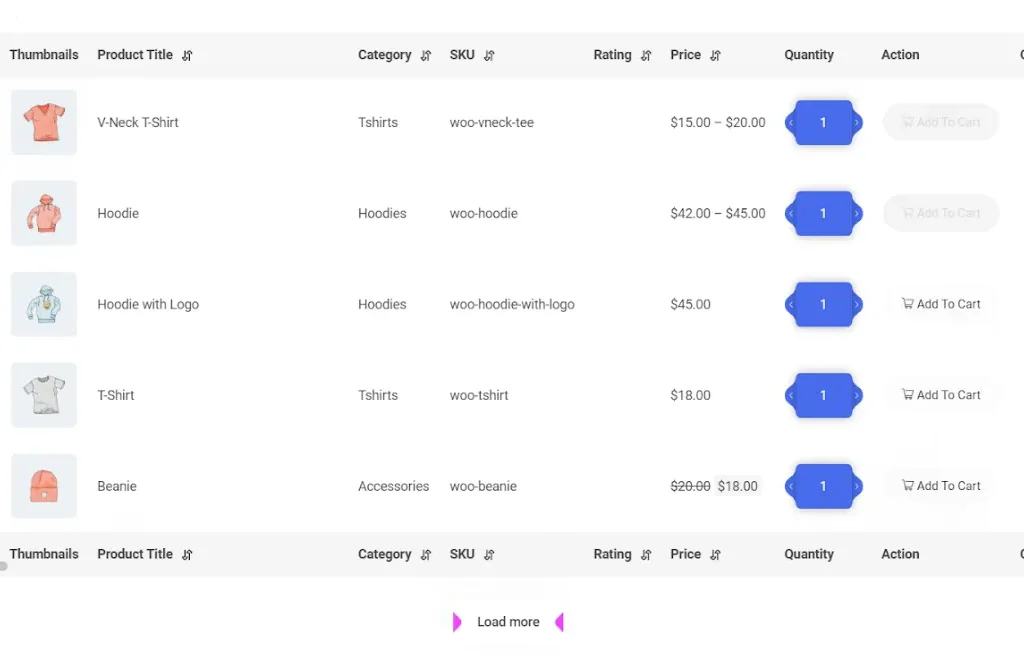Image resolution: width=1024 pixels, height=669 pixels.
Task: Select price $42.00 – $45.00
Action: [x=718, y=213]
